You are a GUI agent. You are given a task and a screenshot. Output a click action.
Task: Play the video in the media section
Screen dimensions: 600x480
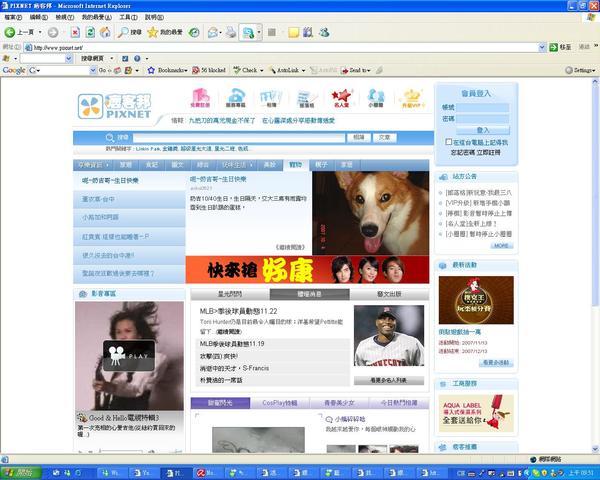coord(129,356)
